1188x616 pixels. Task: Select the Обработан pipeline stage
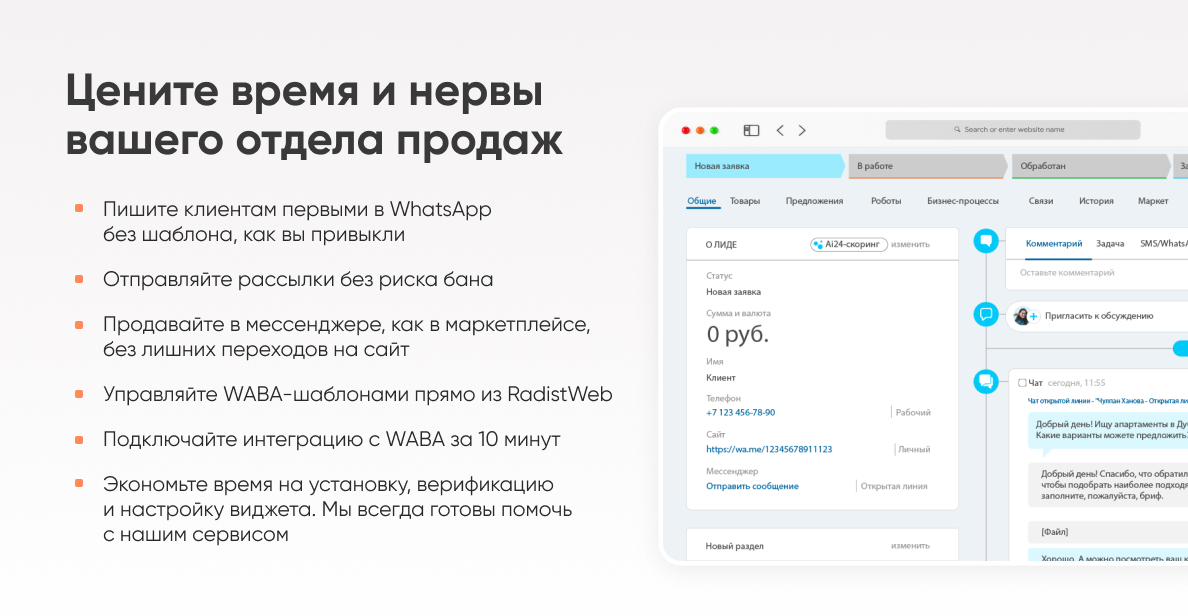pos(1091,166)
